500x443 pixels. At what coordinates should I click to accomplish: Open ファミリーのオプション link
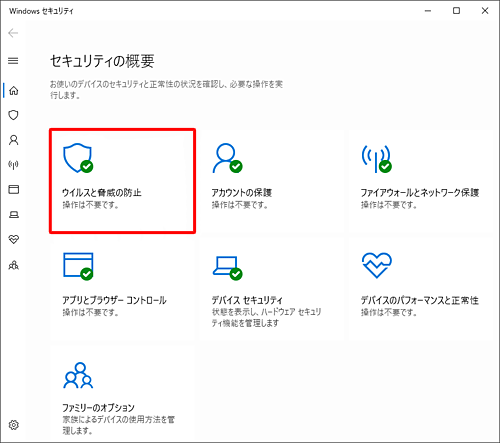pyautogui.click(x=98, y=408)
